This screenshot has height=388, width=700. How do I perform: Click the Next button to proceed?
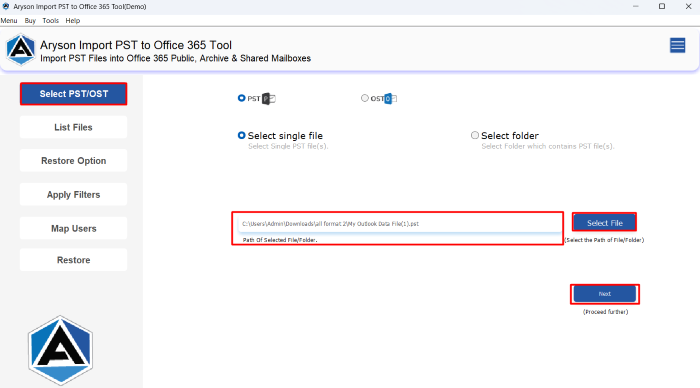tap(604, 294)
